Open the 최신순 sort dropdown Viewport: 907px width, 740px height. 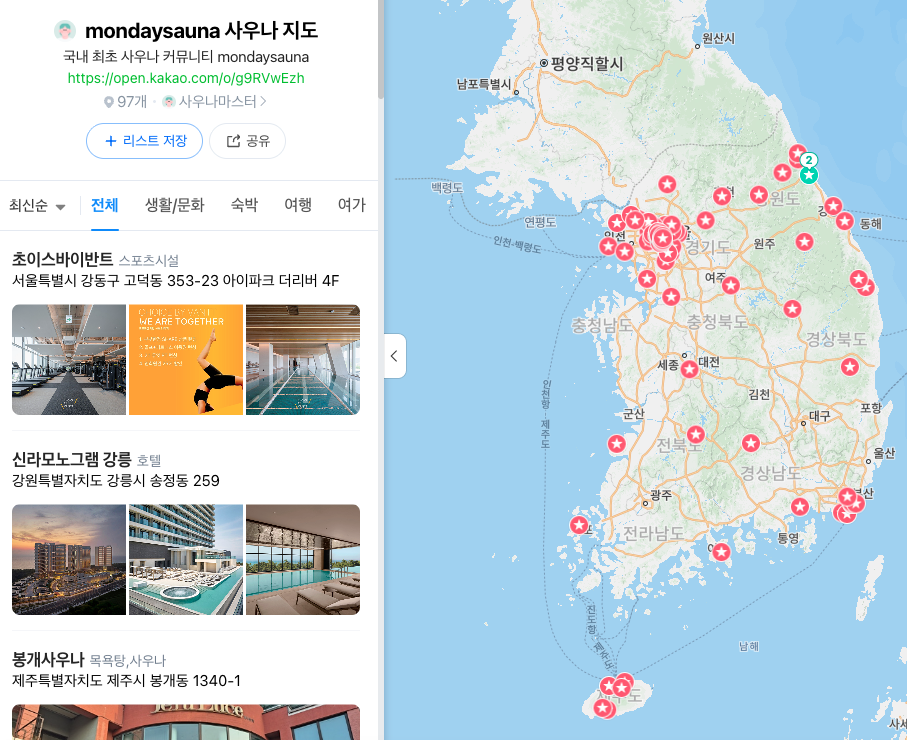[x=37, y=205]
